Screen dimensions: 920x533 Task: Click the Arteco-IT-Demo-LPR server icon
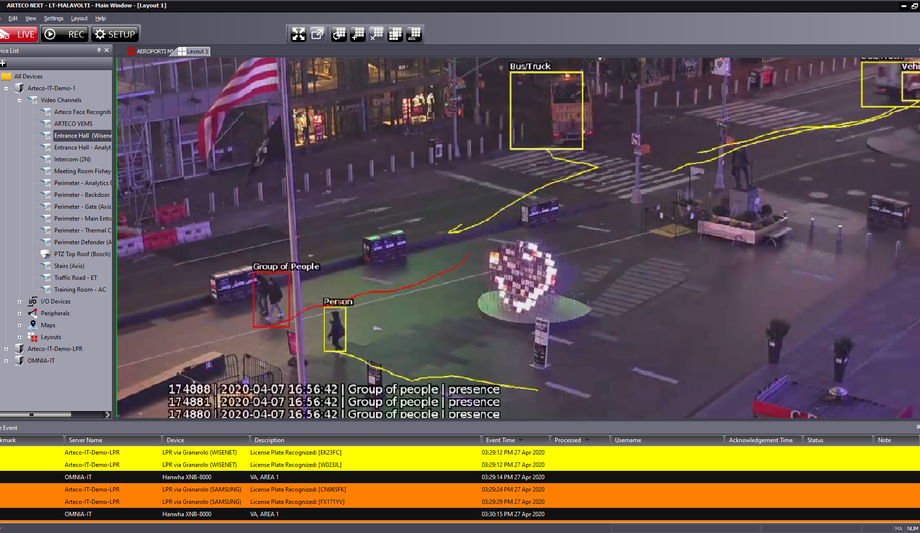pos(19,349)
